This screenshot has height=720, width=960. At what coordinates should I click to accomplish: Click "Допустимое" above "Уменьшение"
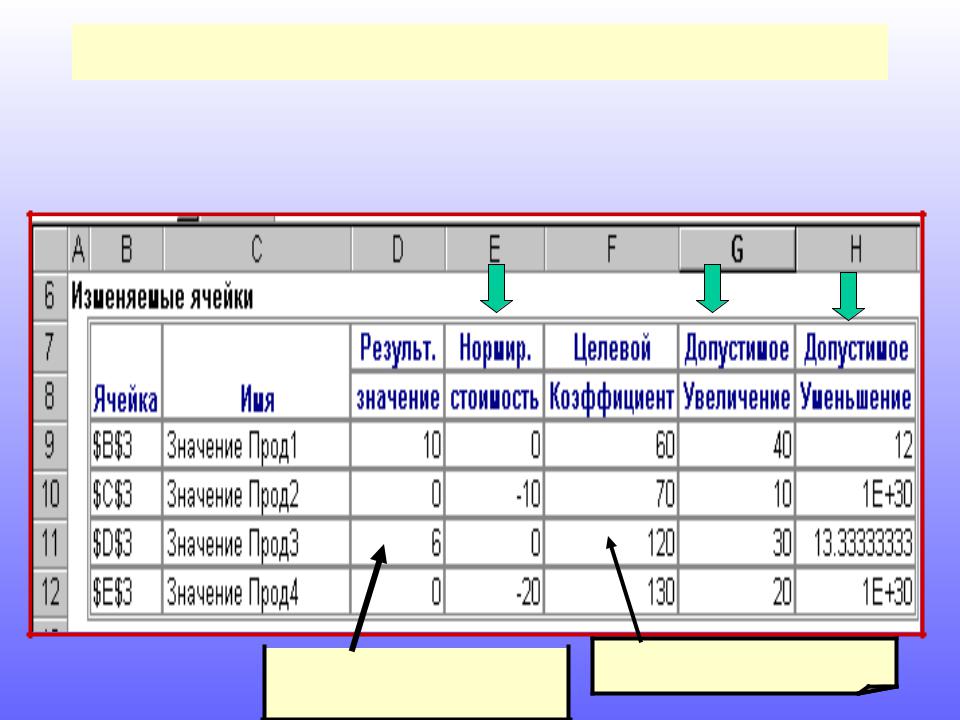coord(855,348)
